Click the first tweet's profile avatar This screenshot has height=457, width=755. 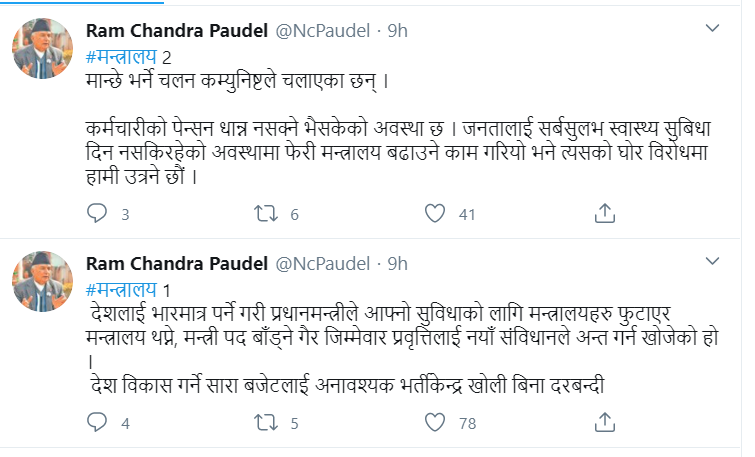[41, 48]
